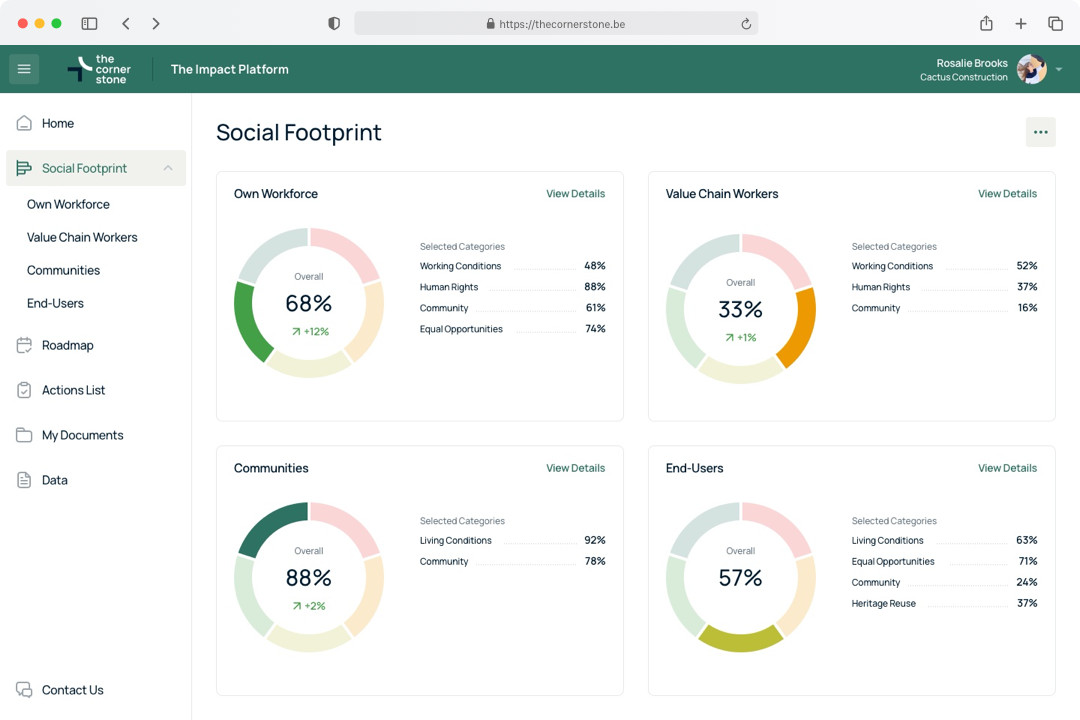Click orange segment of Value Chain donut
1080x720 pixels.
[800, 327]
